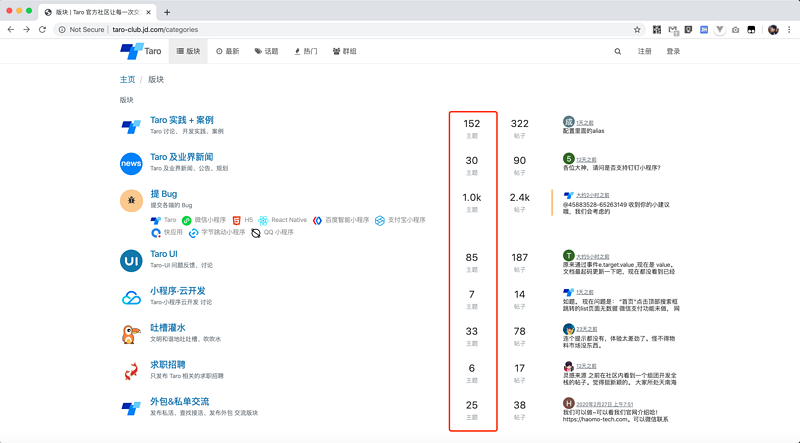800x443 pixels.
Task: Open the QQ 小程序 subcategory
Action: click(x=272, y=232)
